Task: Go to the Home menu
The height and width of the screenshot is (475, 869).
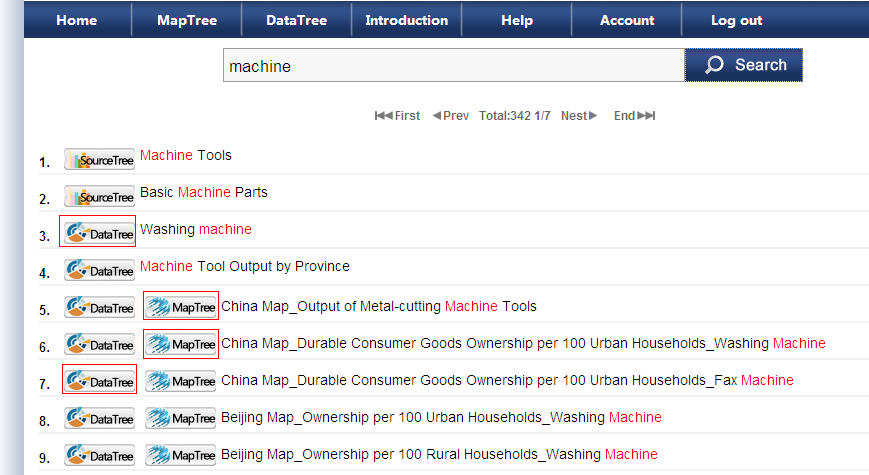Action: coord(77,21)
